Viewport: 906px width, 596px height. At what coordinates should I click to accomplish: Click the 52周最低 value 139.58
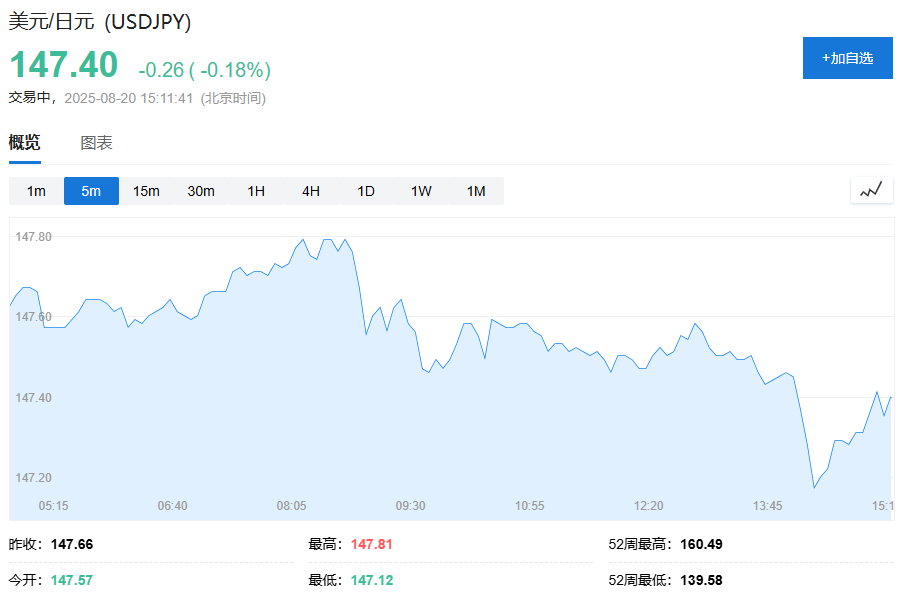click(x=701, y=580)
